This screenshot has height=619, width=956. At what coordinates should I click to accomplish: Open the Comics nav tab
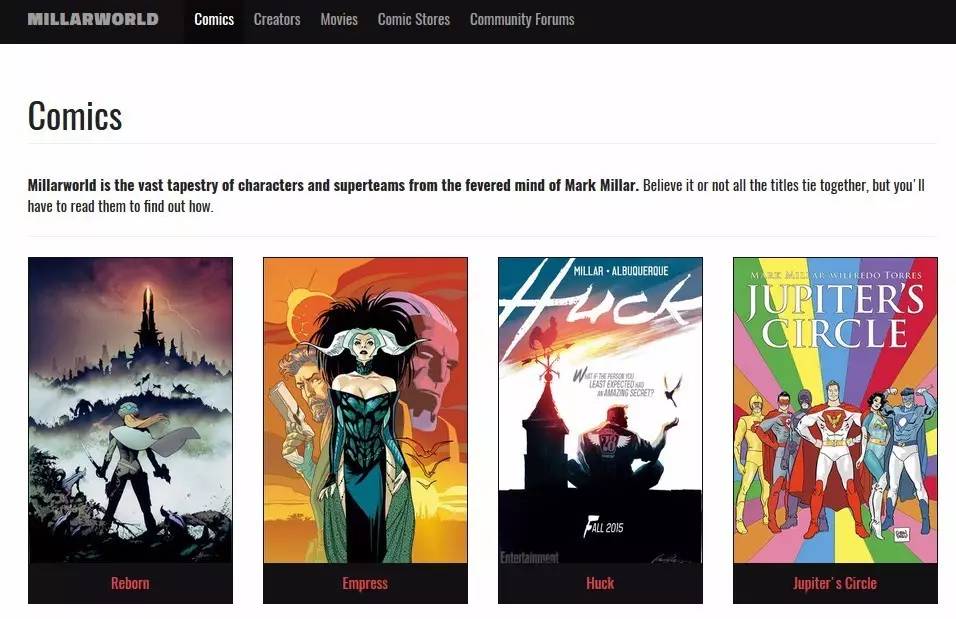(x=214, y=20)
